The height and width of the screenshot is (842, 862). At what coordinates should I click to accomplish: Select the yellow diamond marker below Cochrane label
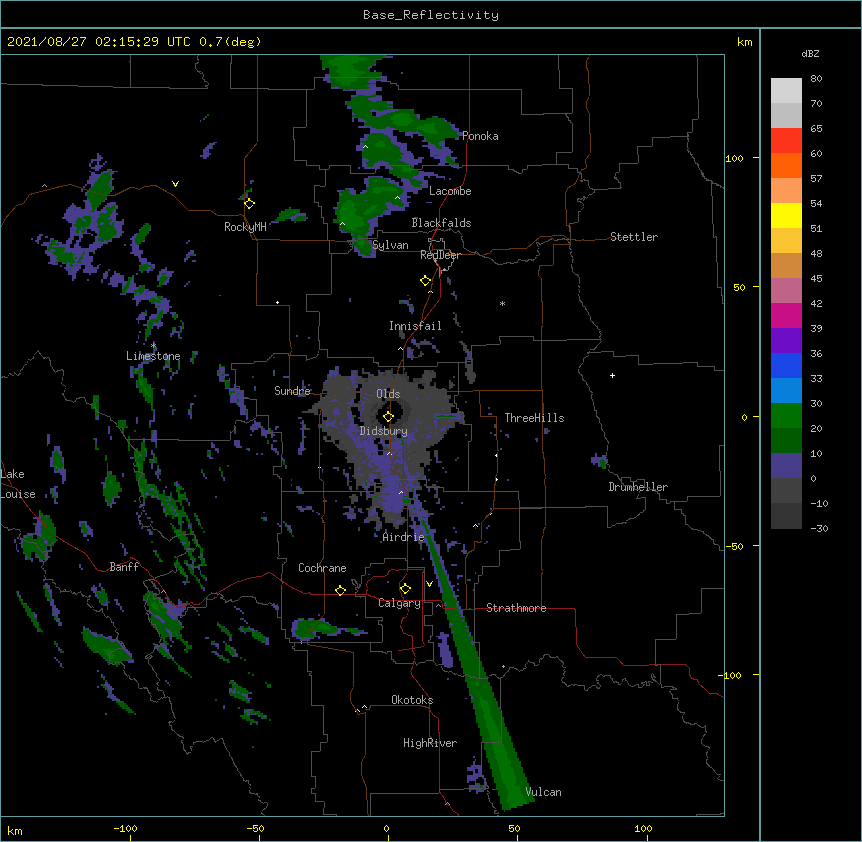point(340,590)
